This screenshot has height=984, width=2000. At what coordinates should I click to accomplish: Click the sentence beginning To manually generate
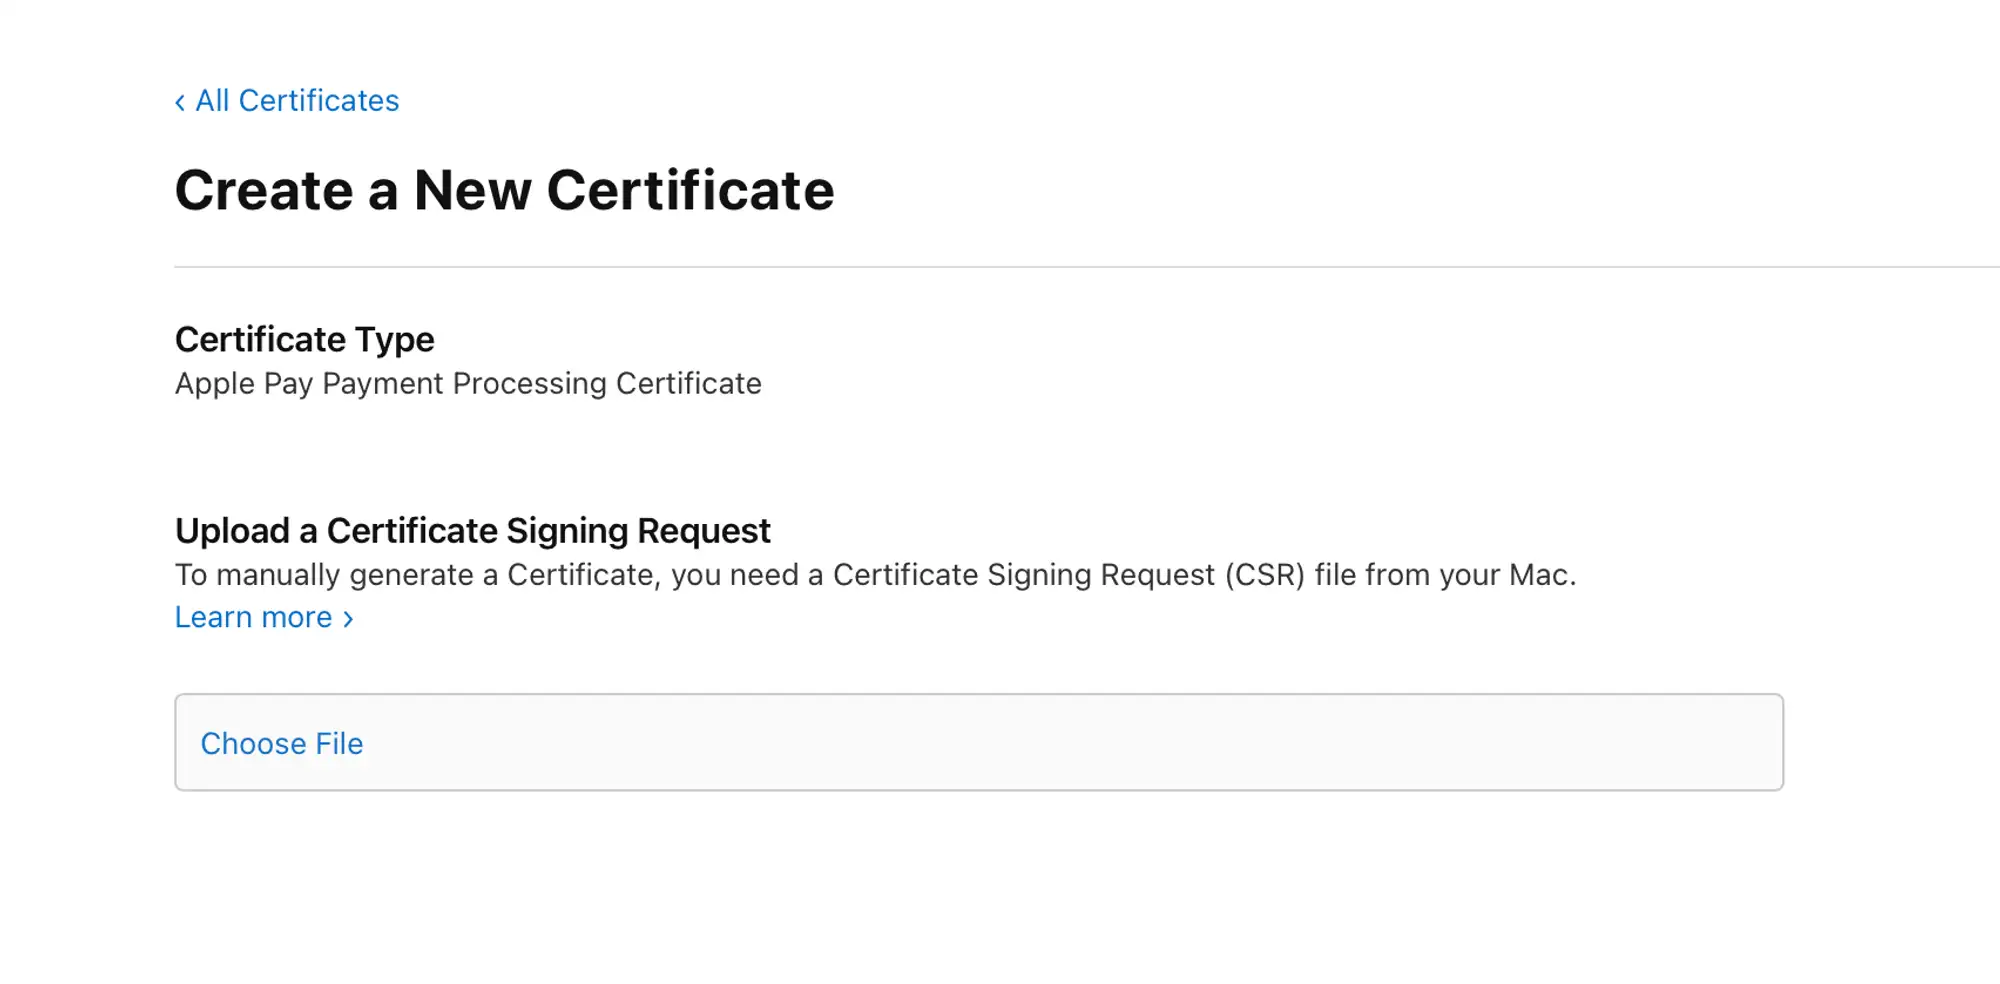click(x=875, y=575)
